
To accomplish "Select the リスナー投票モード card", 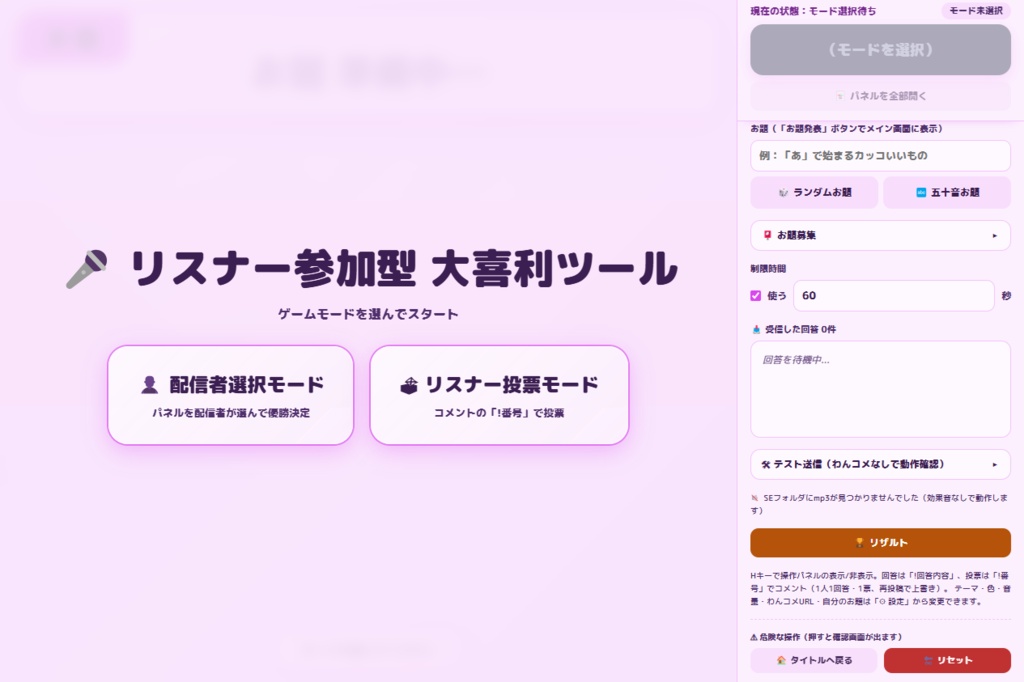I will [x=499, y=395].
